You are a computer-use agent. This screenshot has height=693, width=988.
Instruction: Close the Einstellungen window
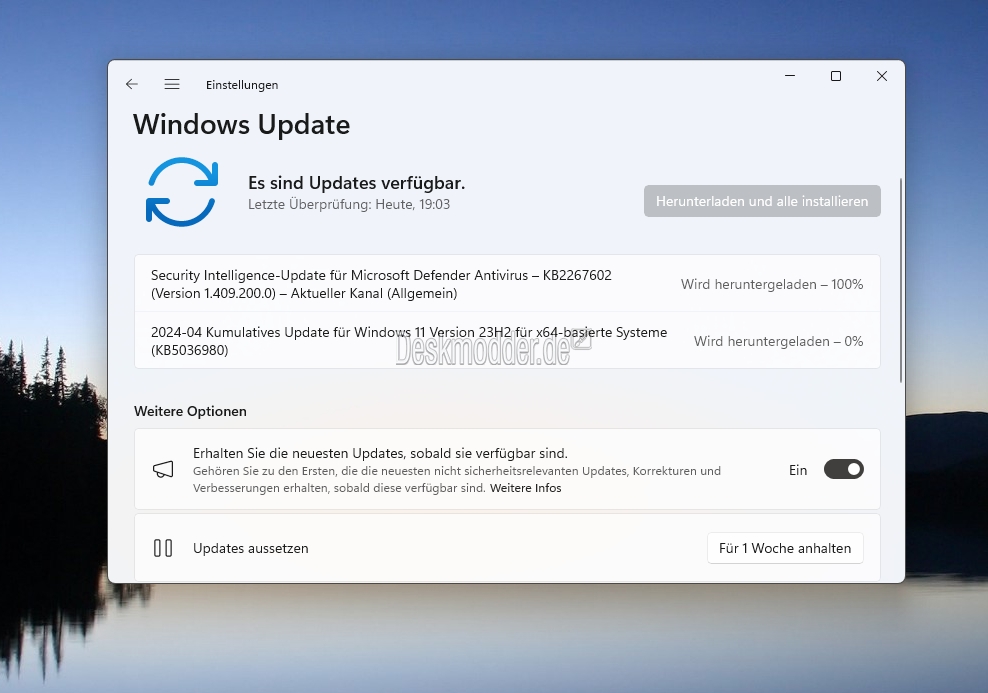pyautogui.click(x=882, y=76)
